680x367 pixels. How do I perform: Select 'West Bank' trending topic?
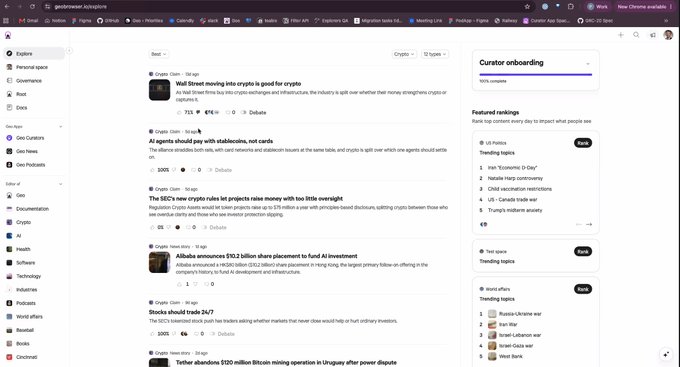510,357
